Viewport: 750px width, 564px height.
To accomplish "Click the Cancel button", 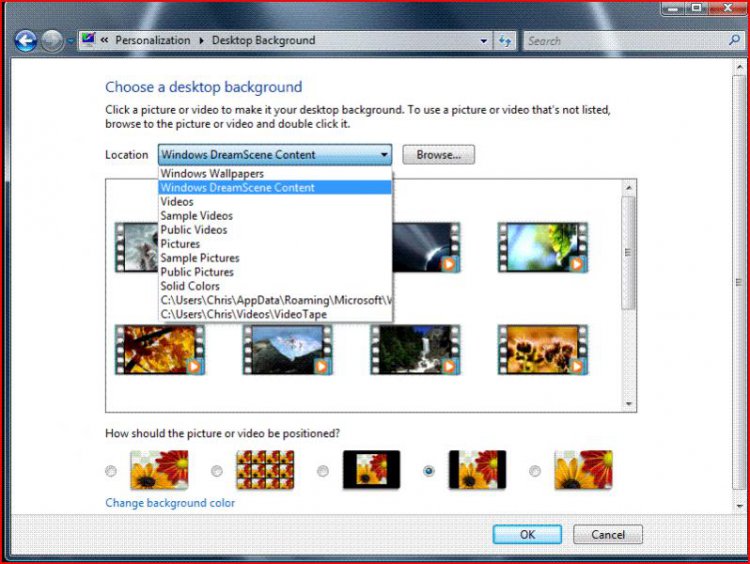I will (x=607, y=534).
